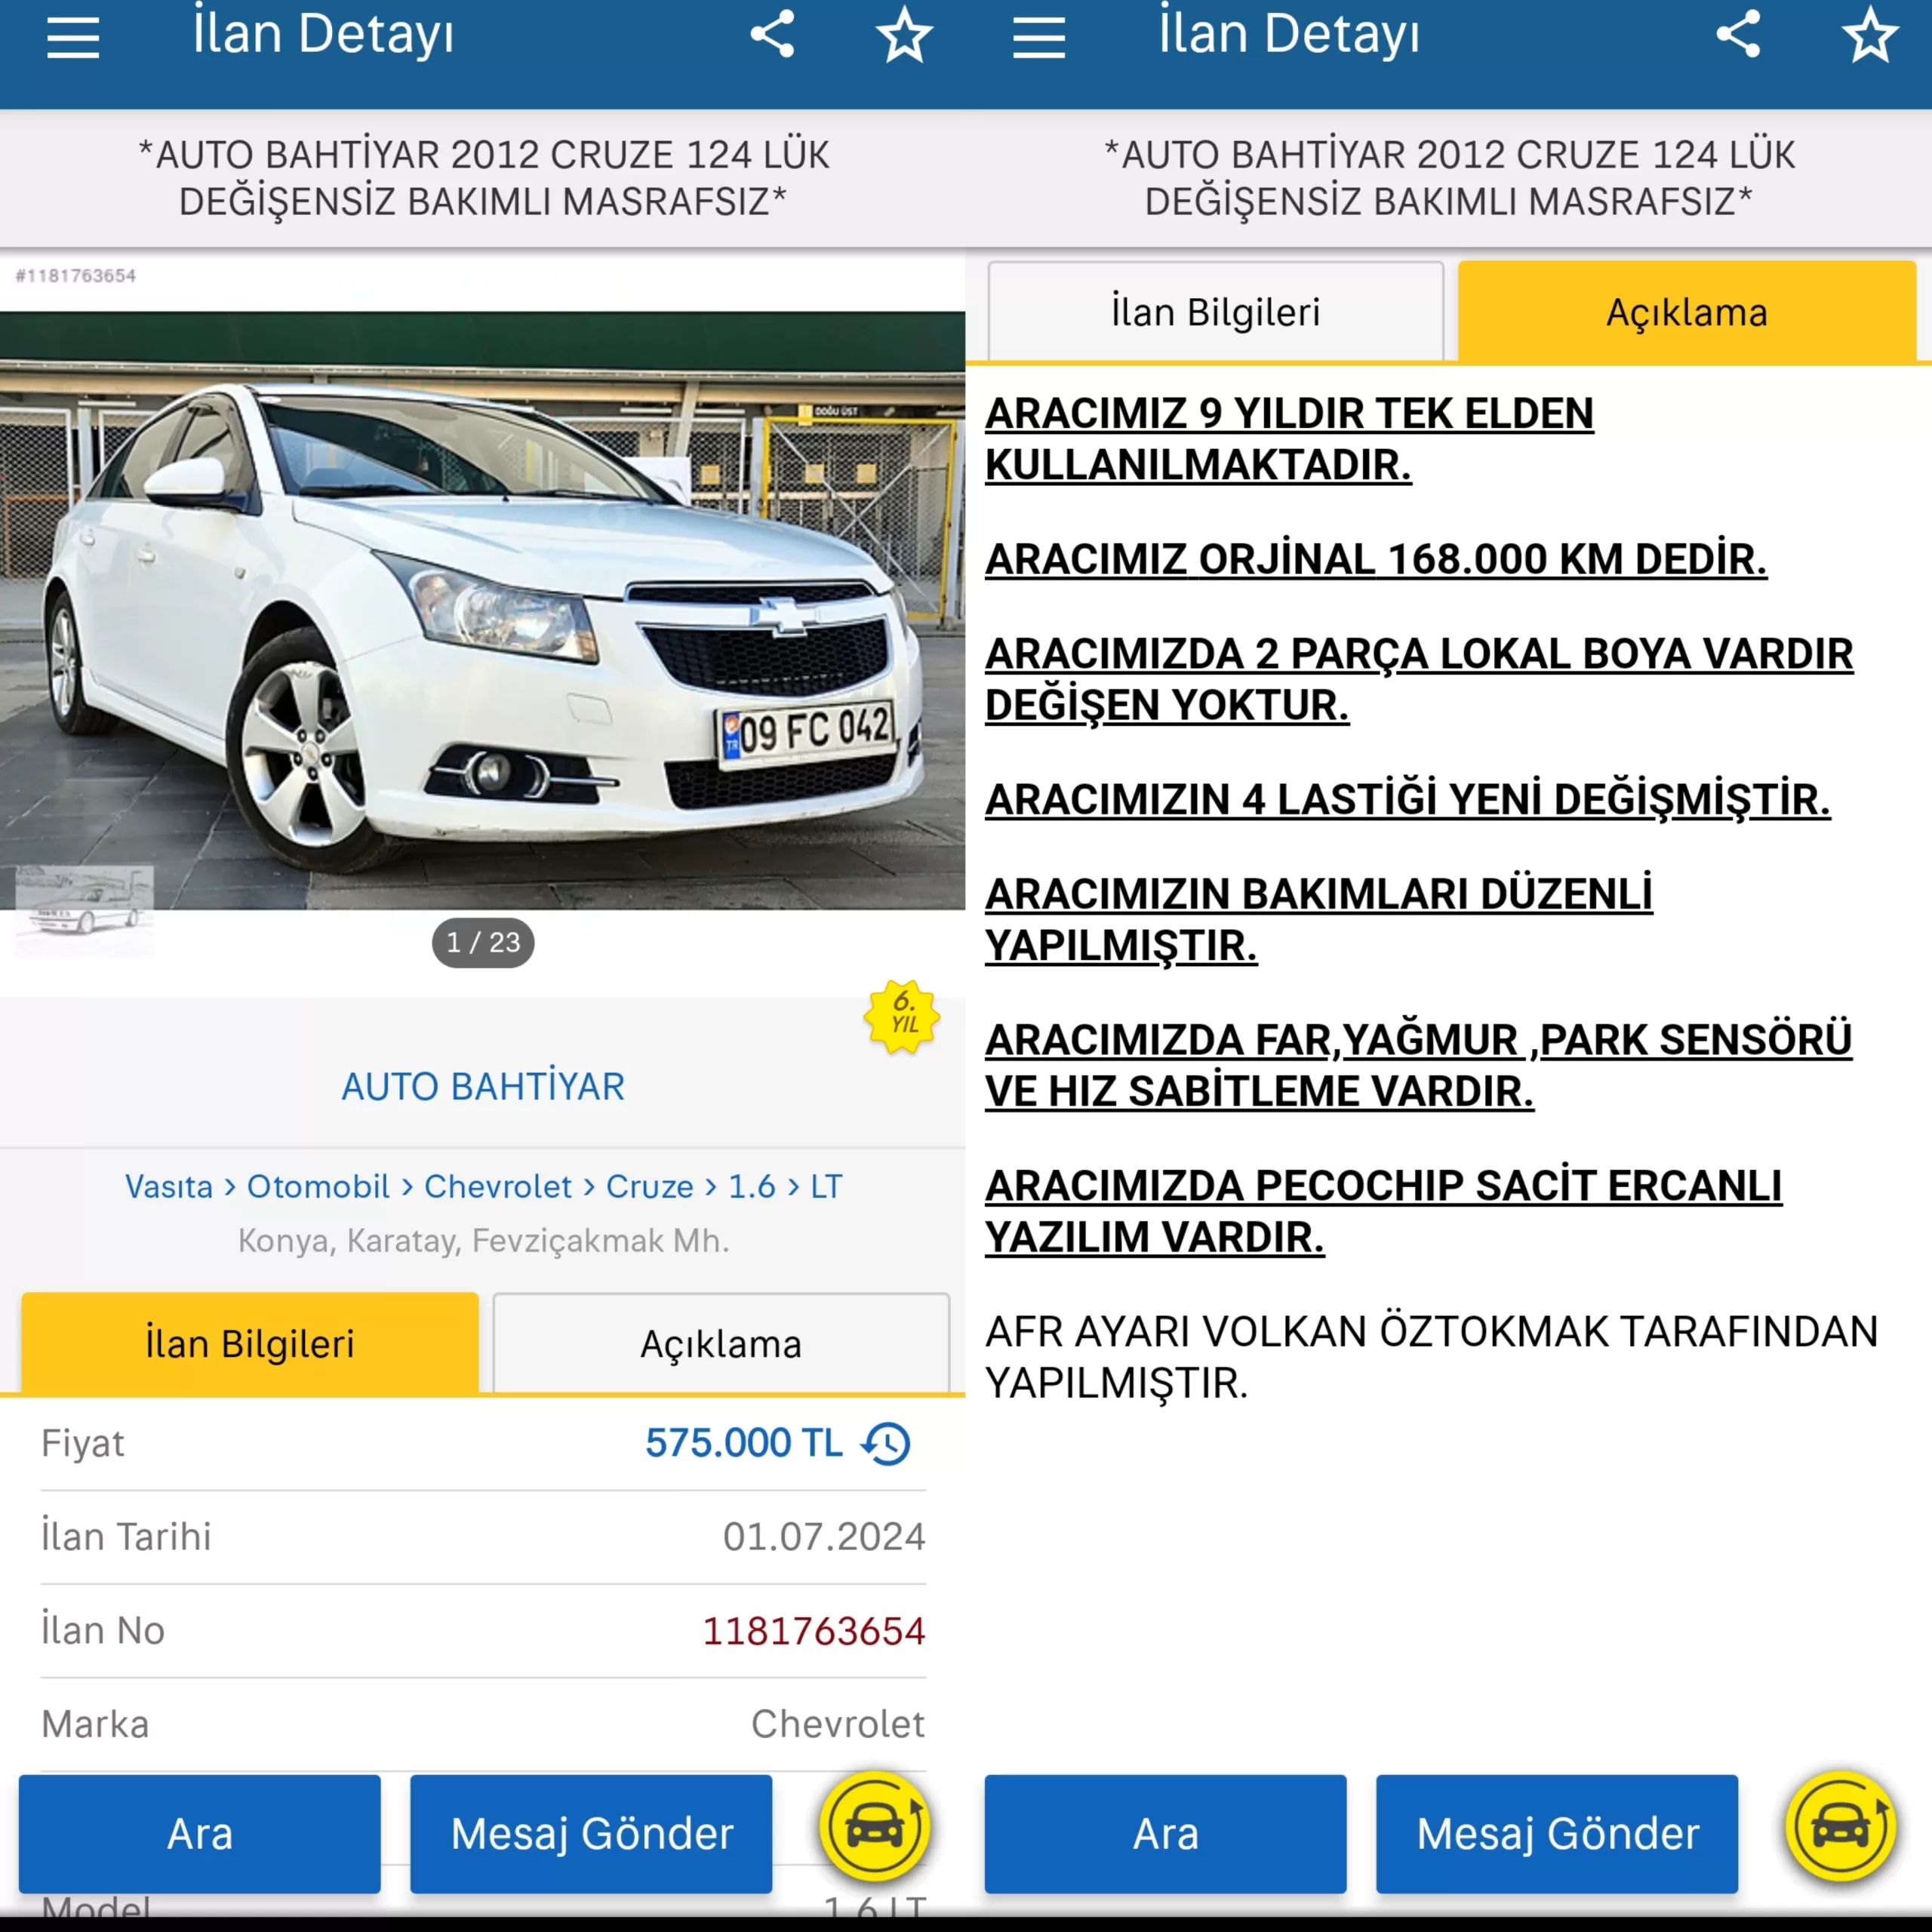This screenshot has width=1932, height=1932.
Task: Tap the listing number 1181763654
Action: click(814, 1631)
